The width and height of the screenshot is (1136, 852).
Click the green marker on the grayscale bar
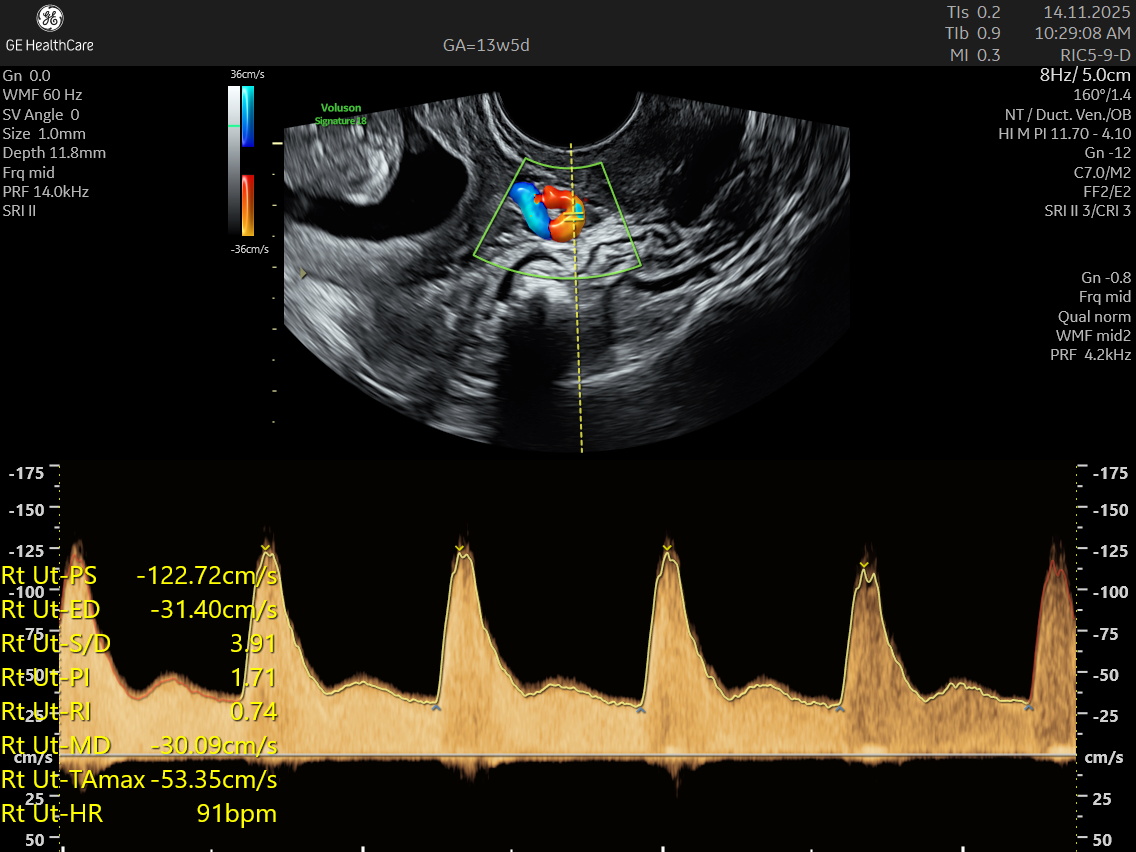(x=234, y=126)
